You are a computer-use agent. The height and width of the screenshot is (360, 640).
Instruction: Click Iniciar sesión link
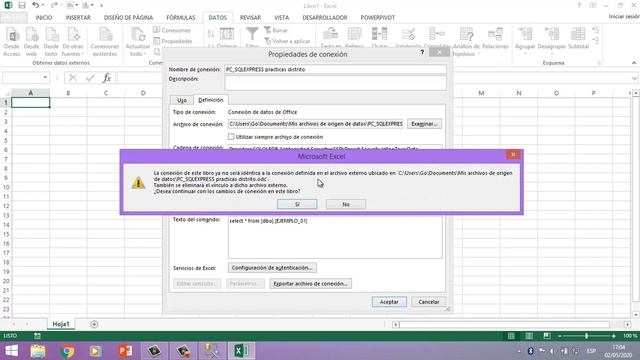(624, 16)
